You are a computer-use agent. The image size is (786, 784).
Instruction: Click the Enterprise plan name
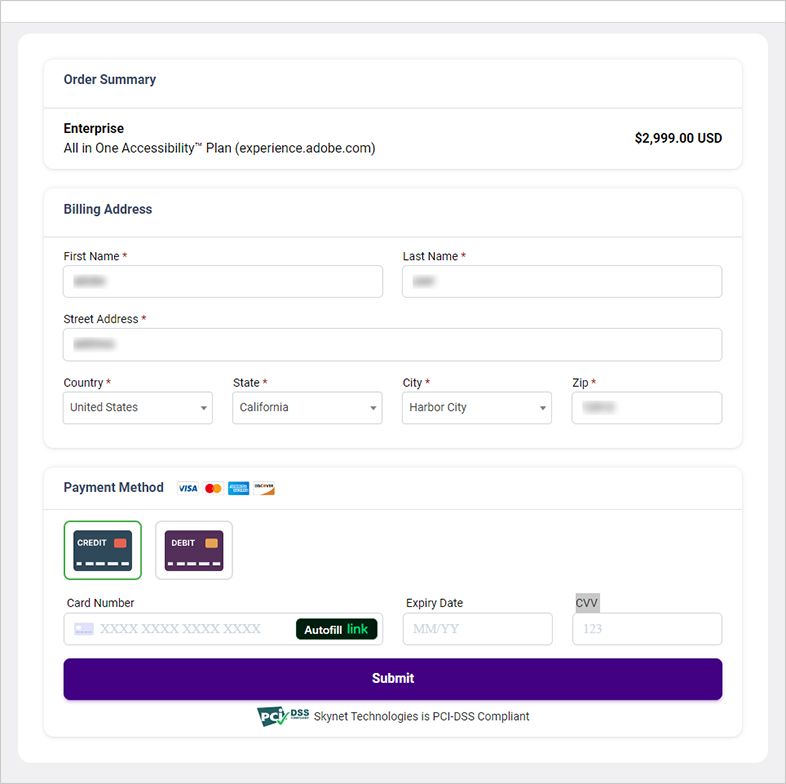(94, 128)
